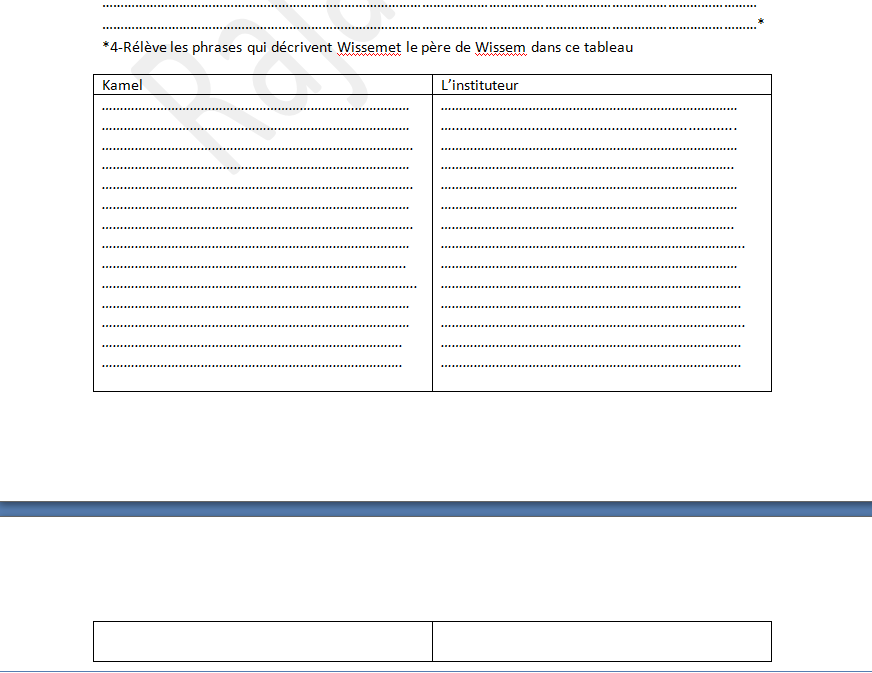Click the empty right cell of the bottom table
The width and height of the screenshot is (872, 673).
pos(601,641)
